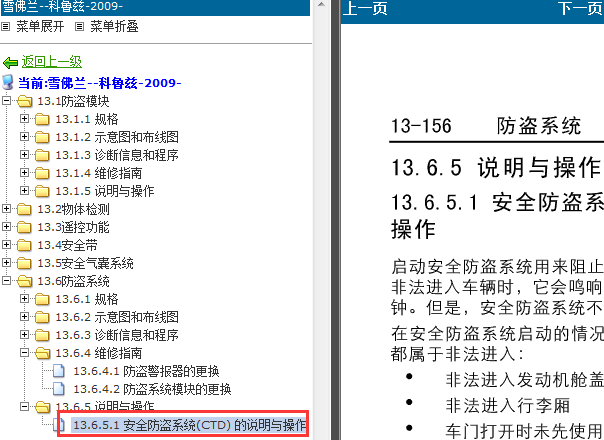Click the 13.2物体检测 folder icon

point(24,210)
